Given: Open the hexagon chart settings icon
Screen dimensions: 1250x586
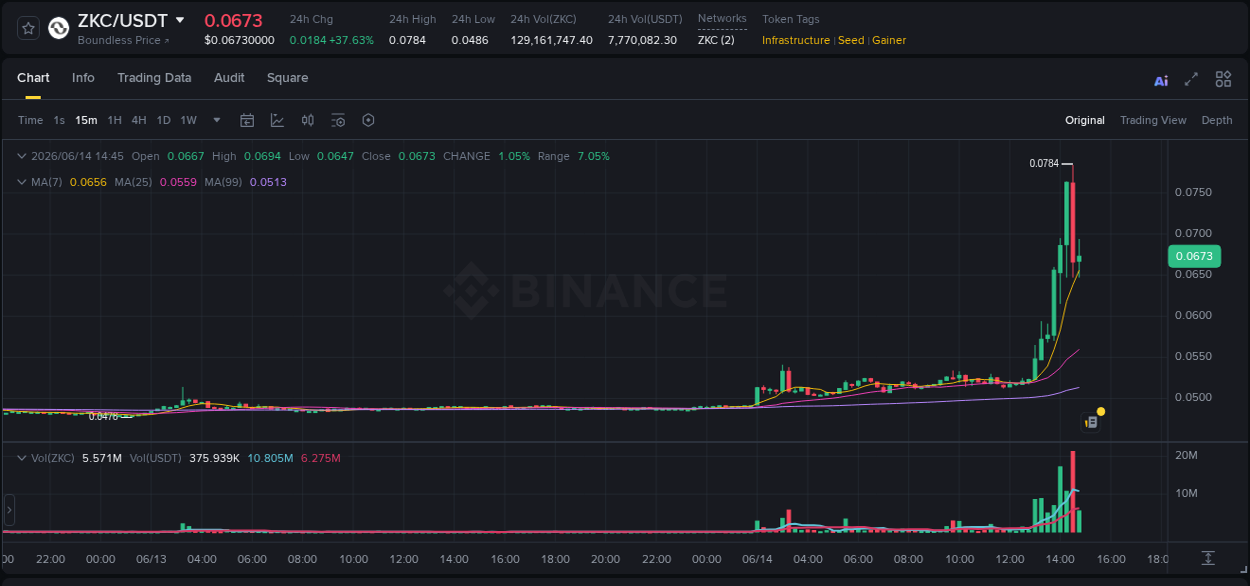Looking at the screenshot, I should coord(368,120).
